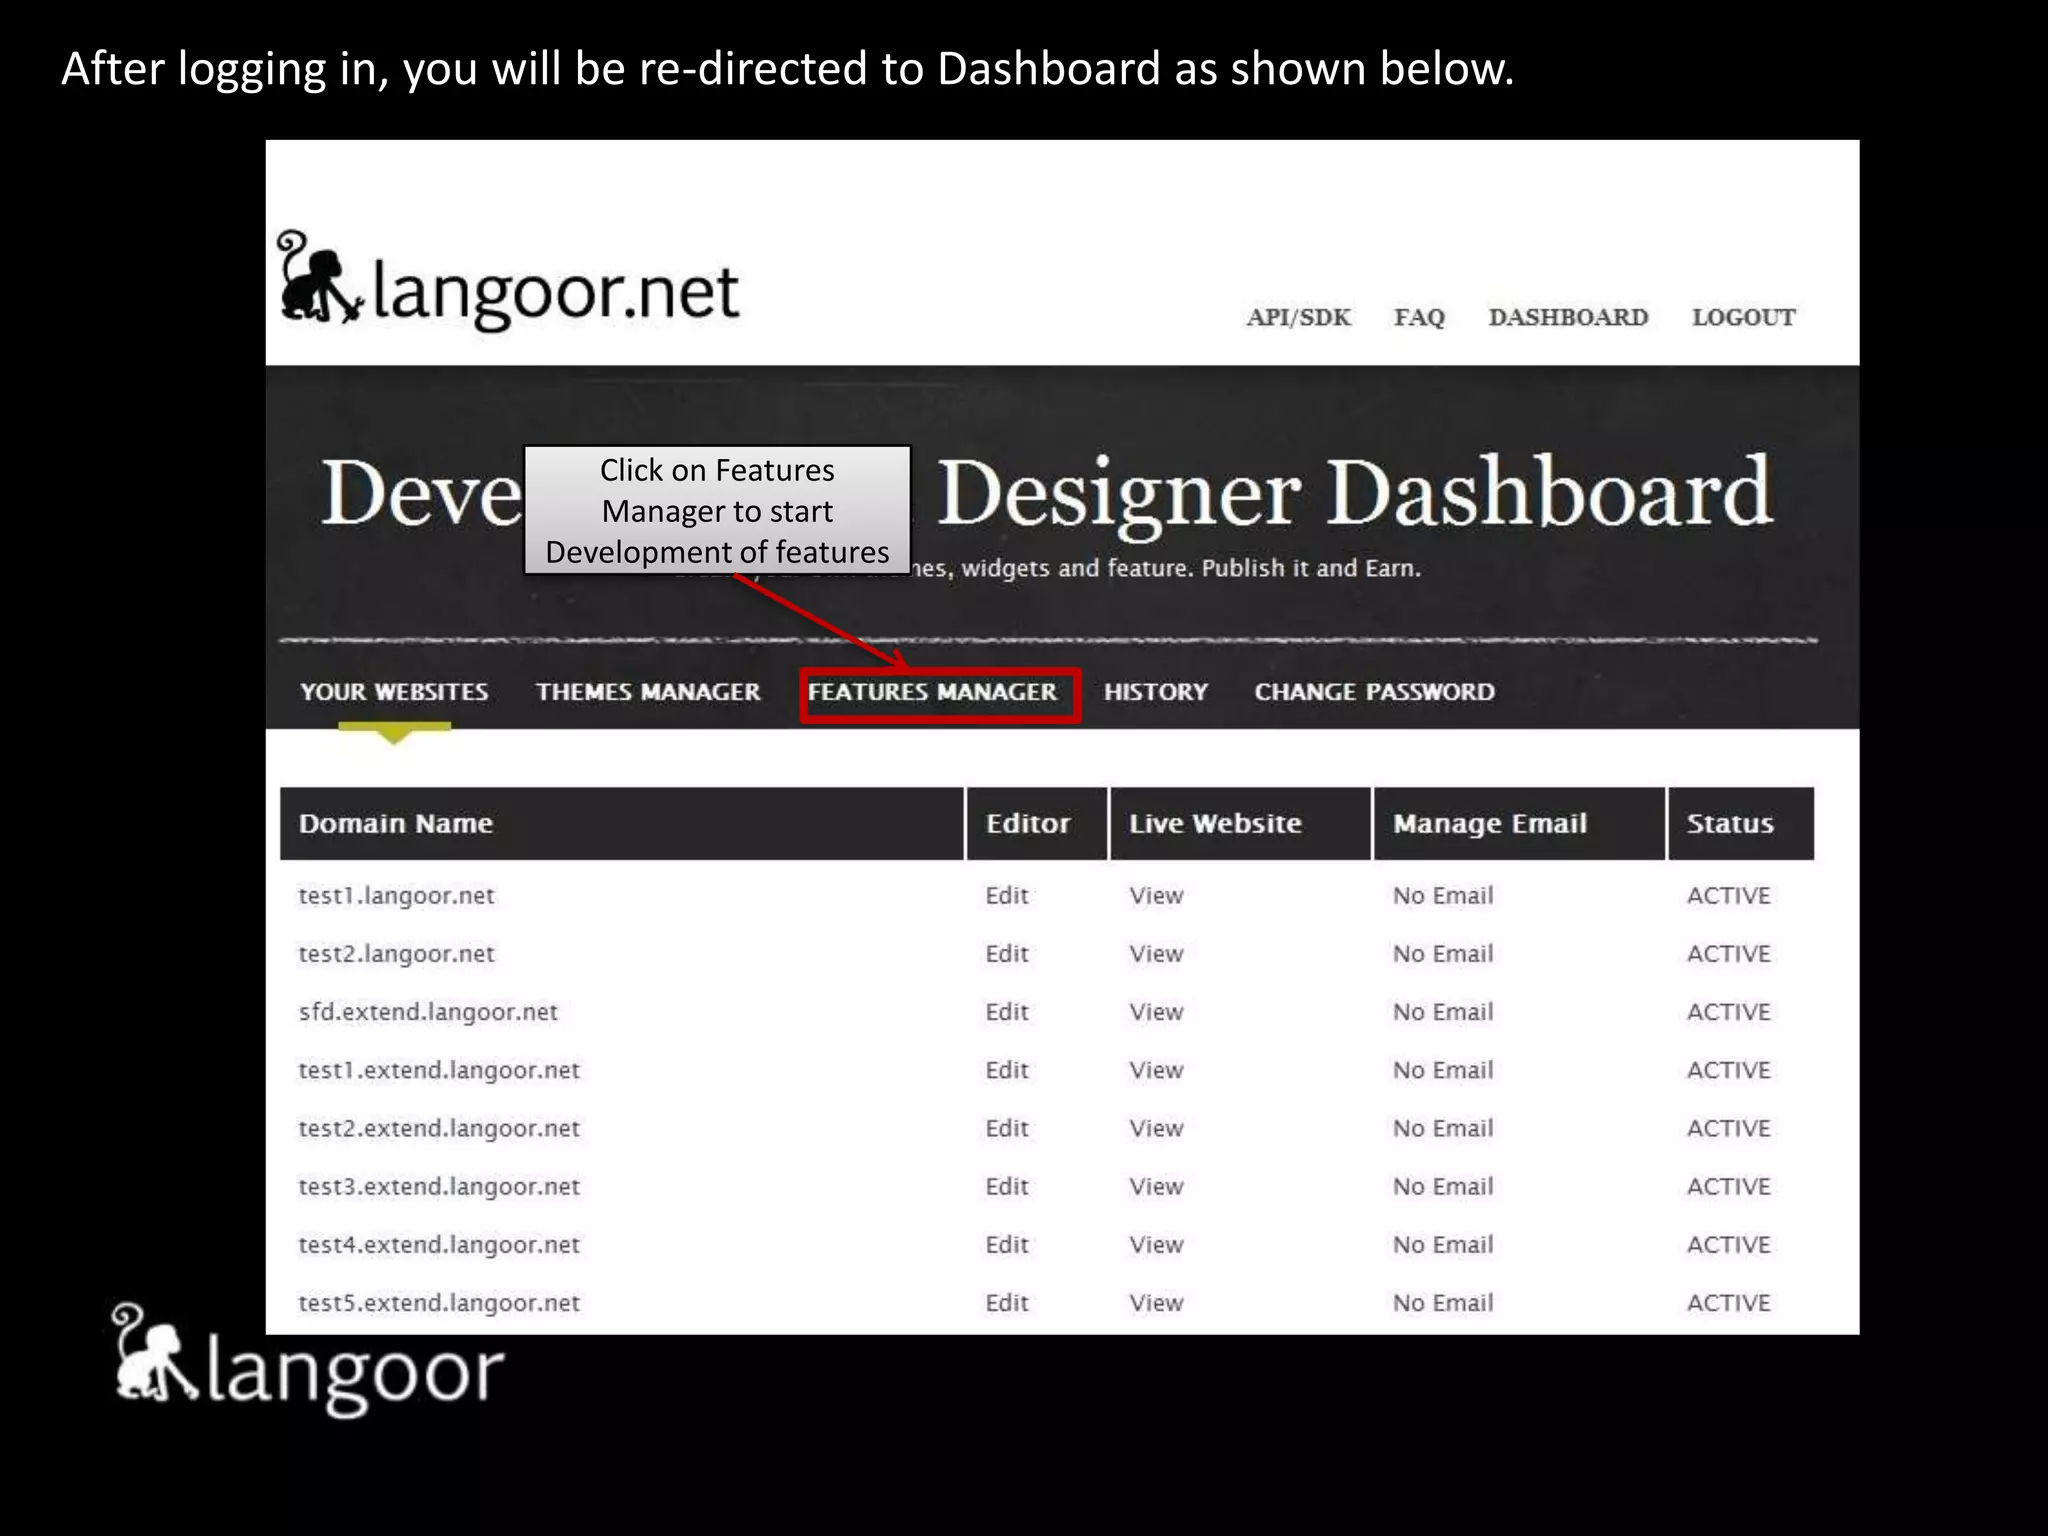
Task: Go to DASHBOARD in top navigation
Action: coord(1568,317)
